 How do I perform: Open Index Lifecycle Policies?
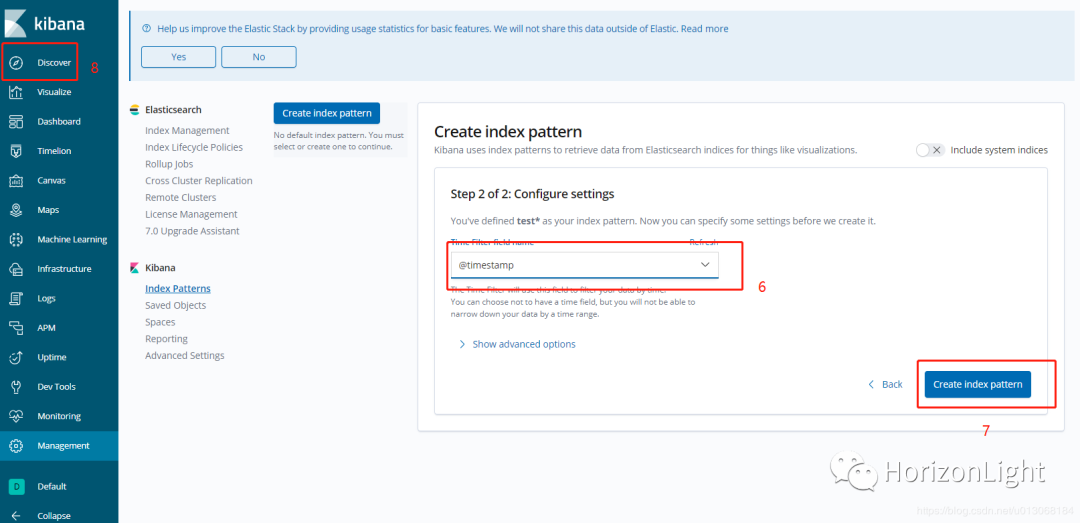[194, 147]
